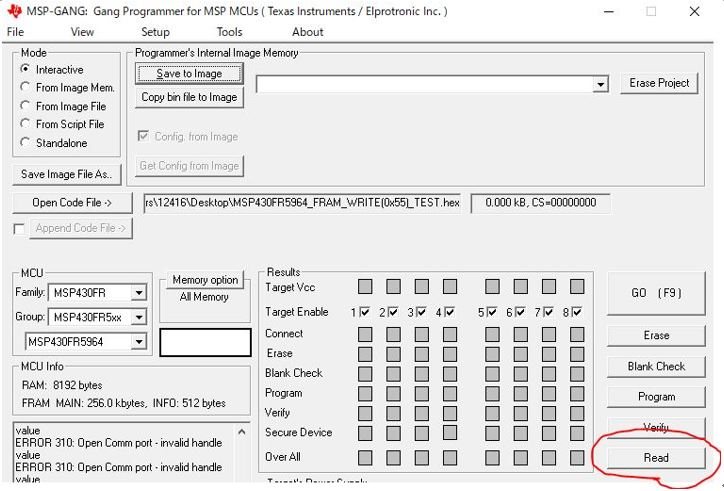Image resolution: width=724 pixels, height=491 pixels.
Task: Toggle Target Enable checkbox 1
Action: pyautogui.click(x=365, y=312)
